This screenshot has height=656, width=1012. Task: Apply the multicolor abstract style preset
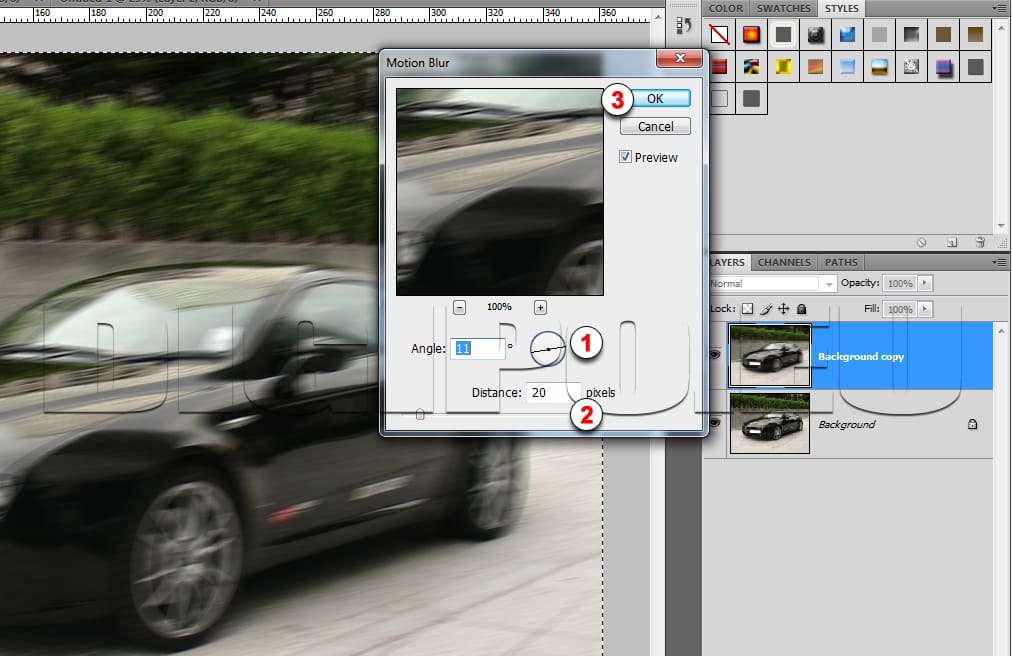pyautogui.click(x=751, y=67)
